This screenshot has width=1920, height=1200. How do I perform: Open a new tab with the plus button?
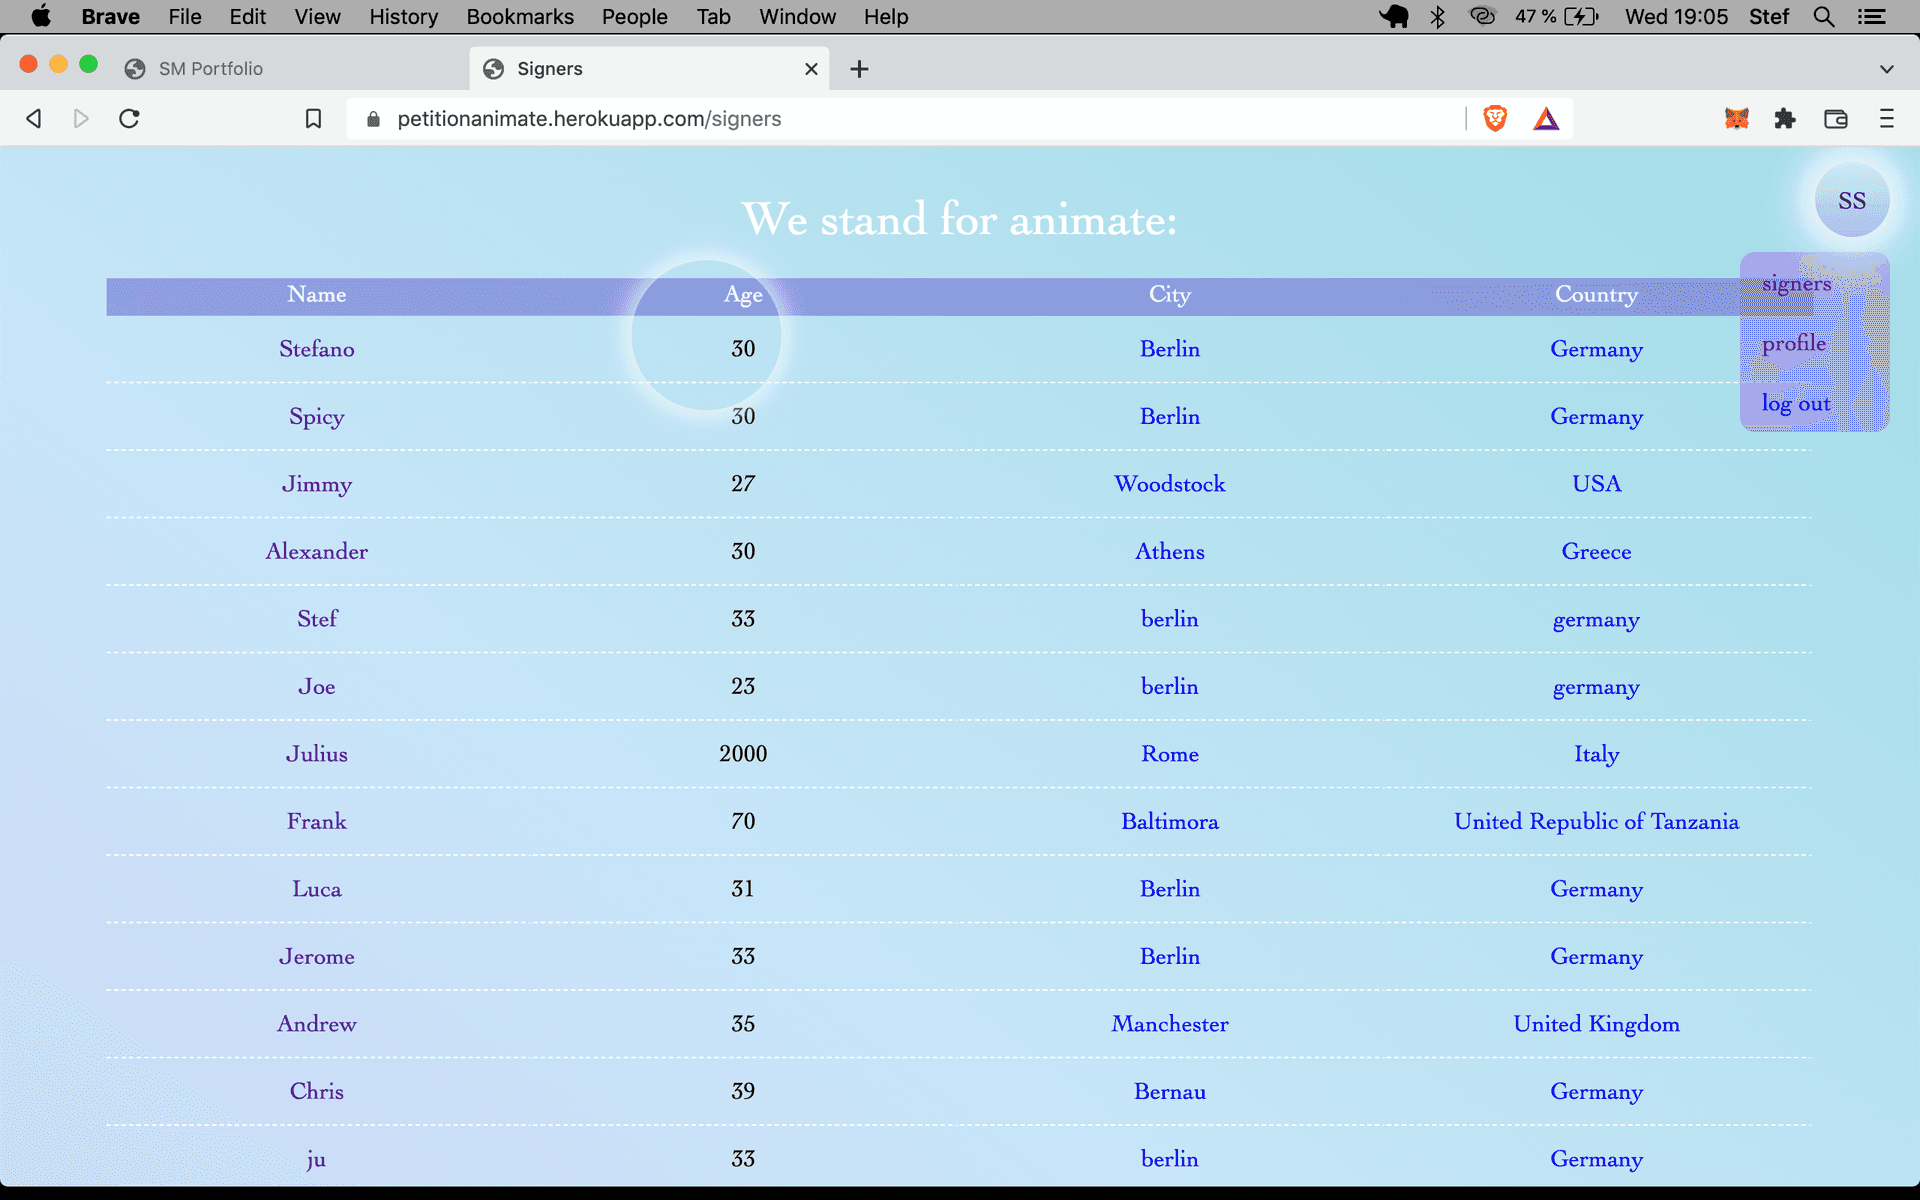pos(859,69)
